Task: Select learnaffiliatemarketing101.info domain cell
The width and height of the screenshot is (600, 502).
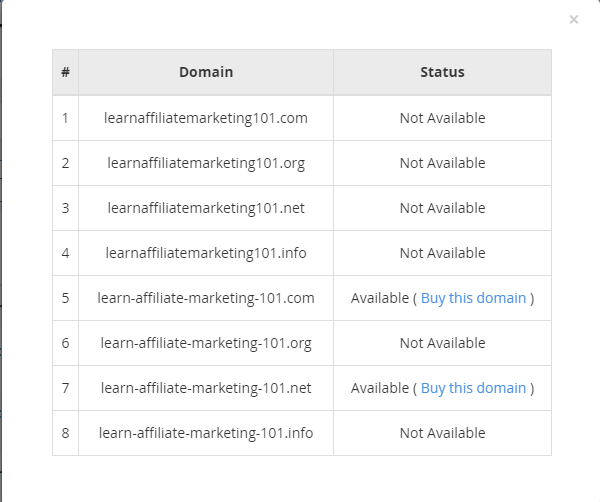Action: click(x=206, y=253)
